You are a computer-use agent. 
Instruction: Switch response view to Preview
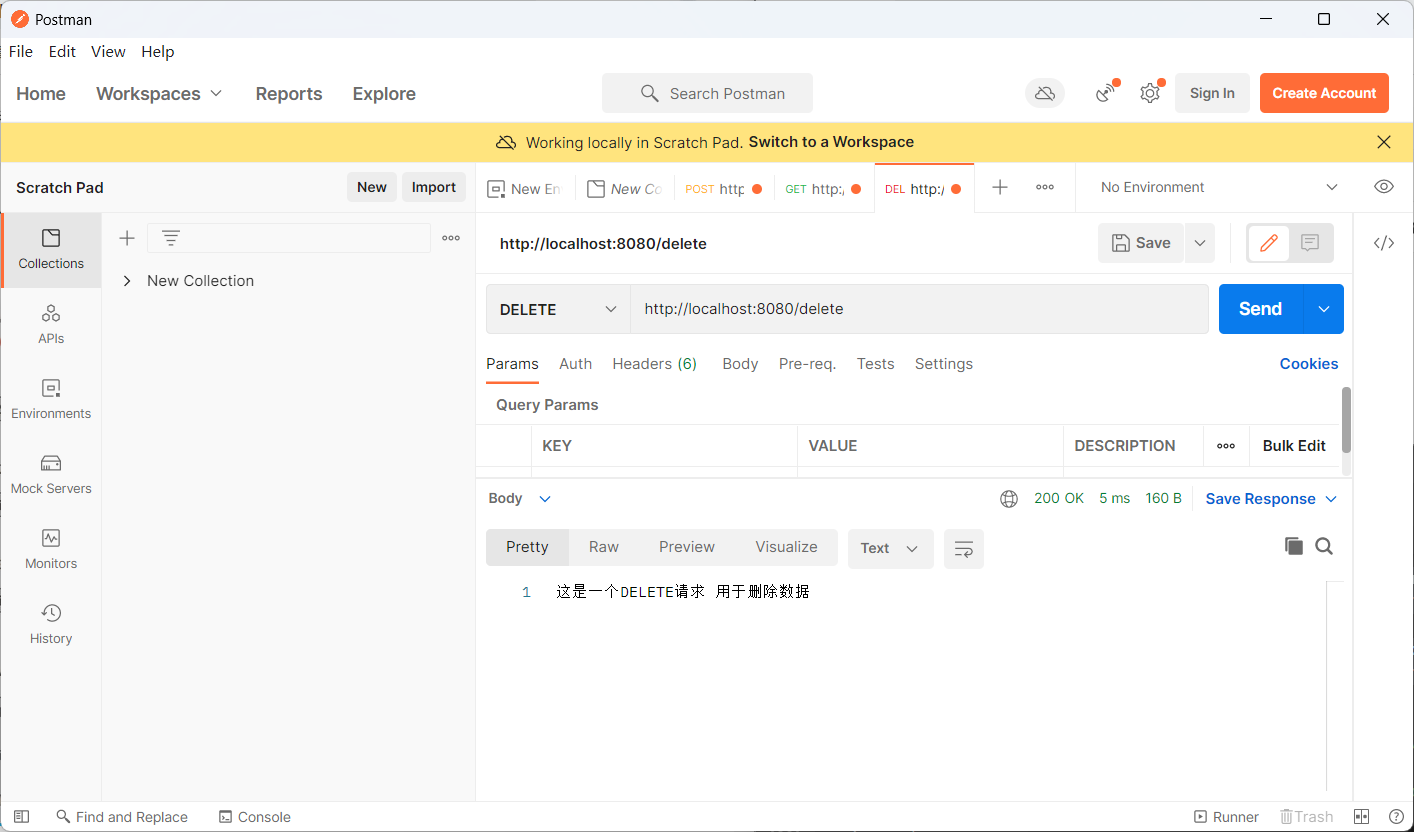[686, 547]
